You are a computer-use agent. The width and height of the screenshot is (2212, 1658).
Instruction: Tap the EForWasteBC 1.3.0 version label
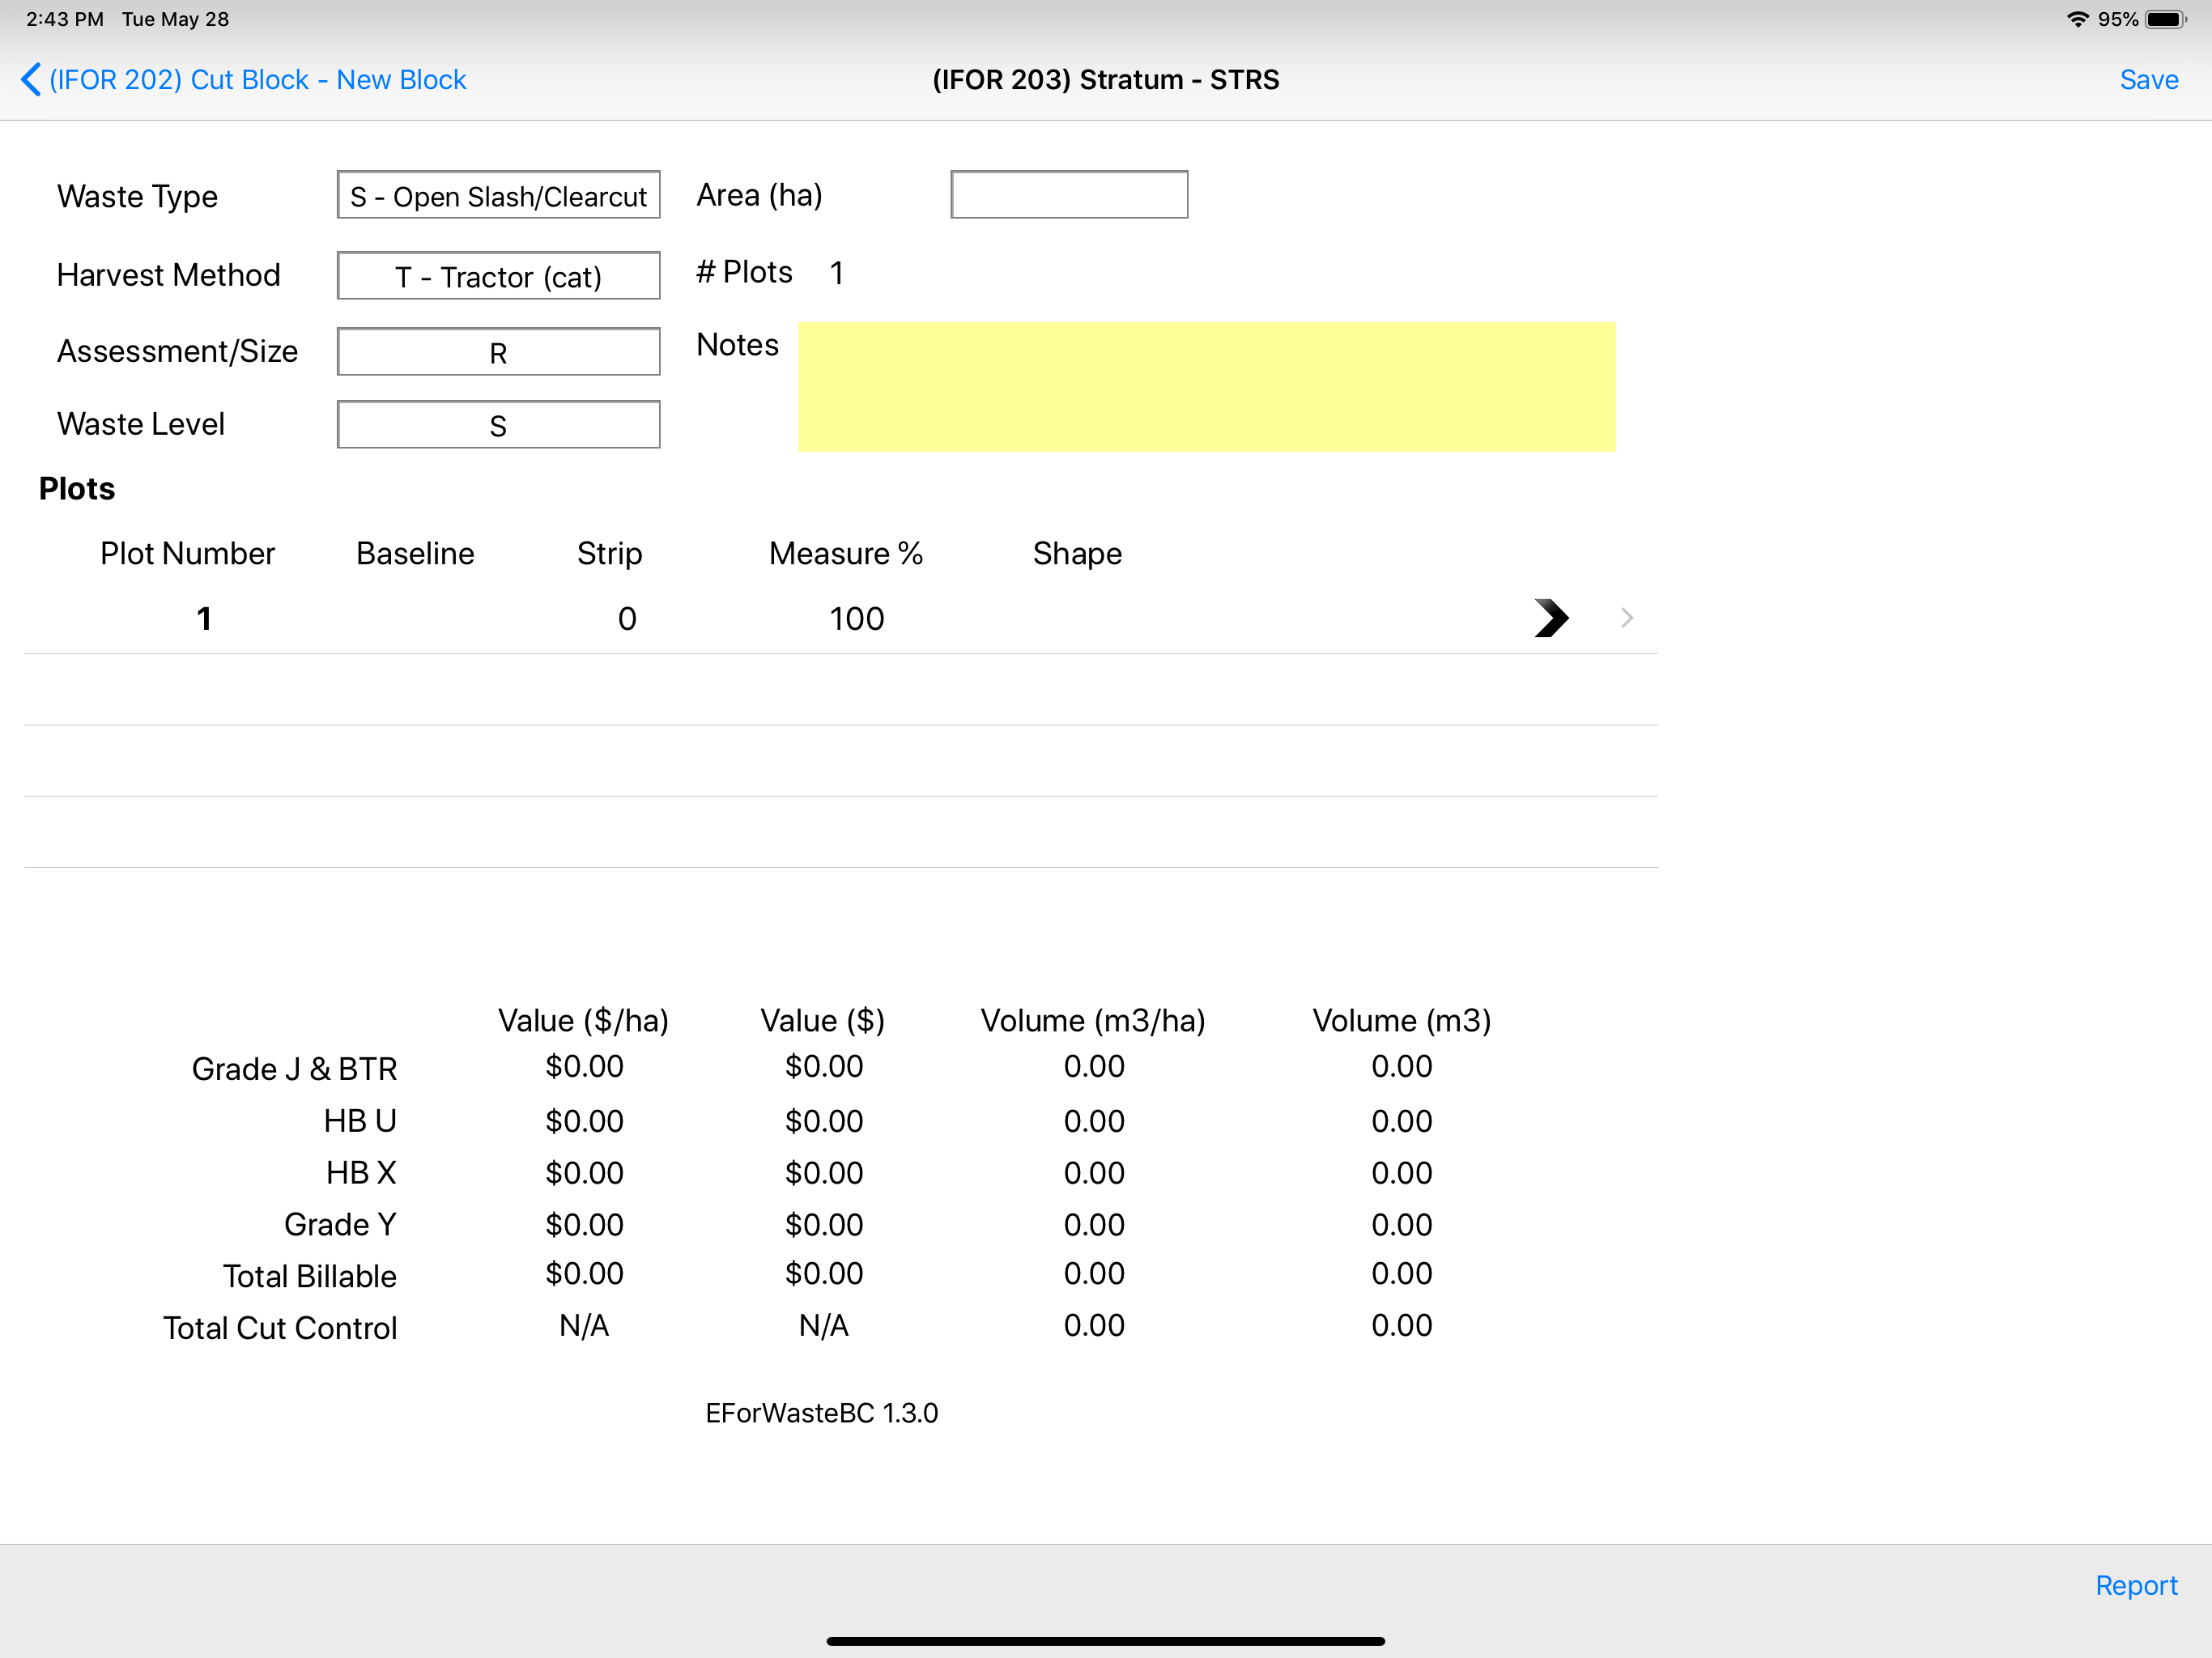click(821, 1413)
